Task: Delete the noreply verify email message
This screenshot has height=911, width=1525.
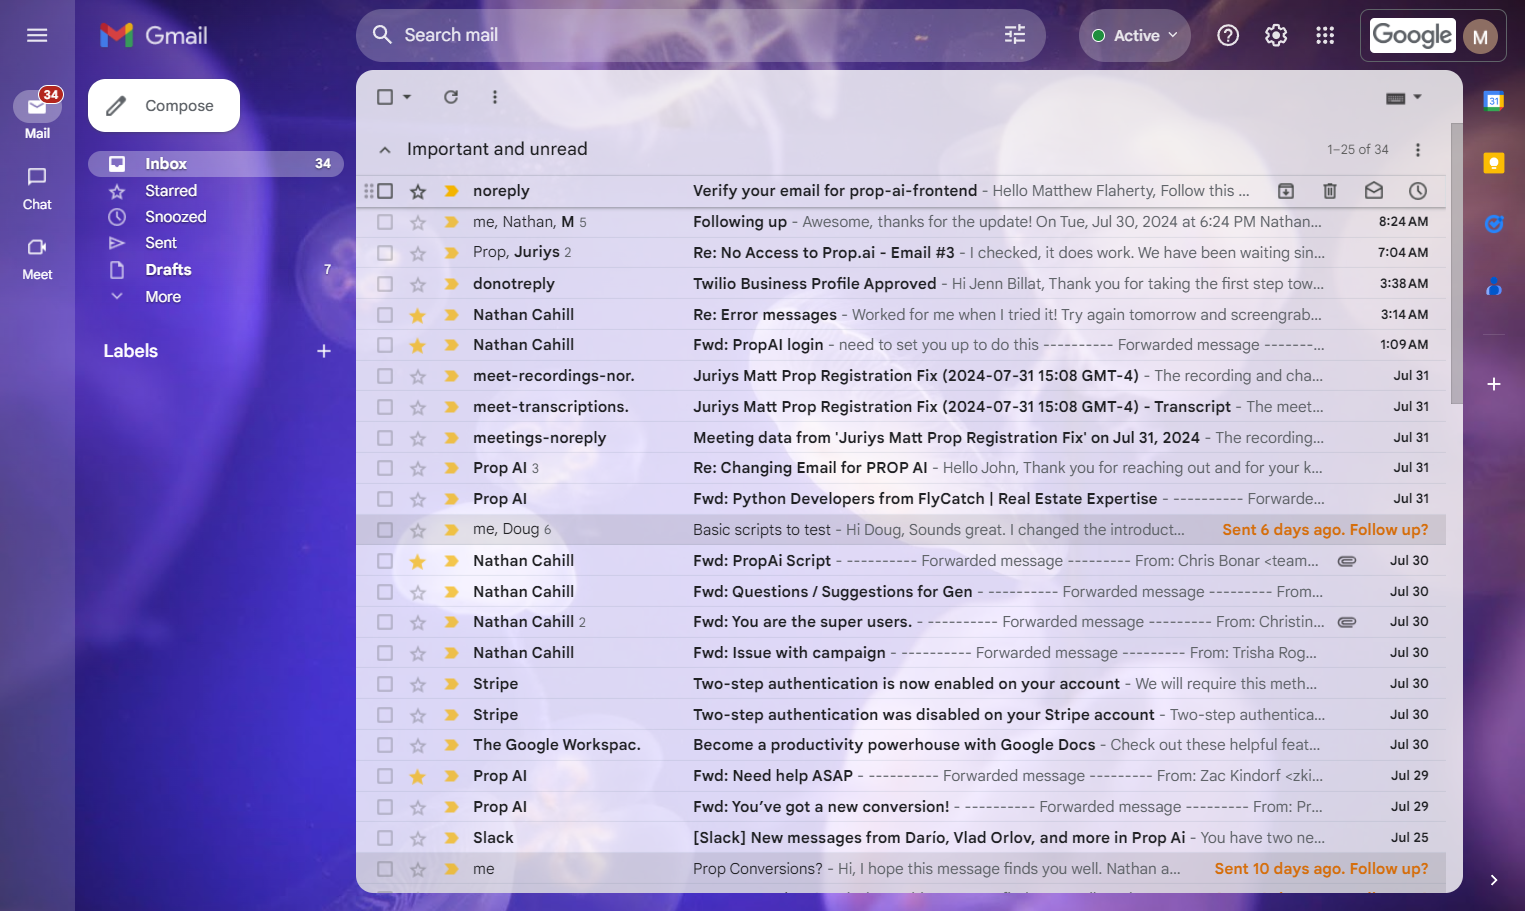Action: tap(1330, 191)
